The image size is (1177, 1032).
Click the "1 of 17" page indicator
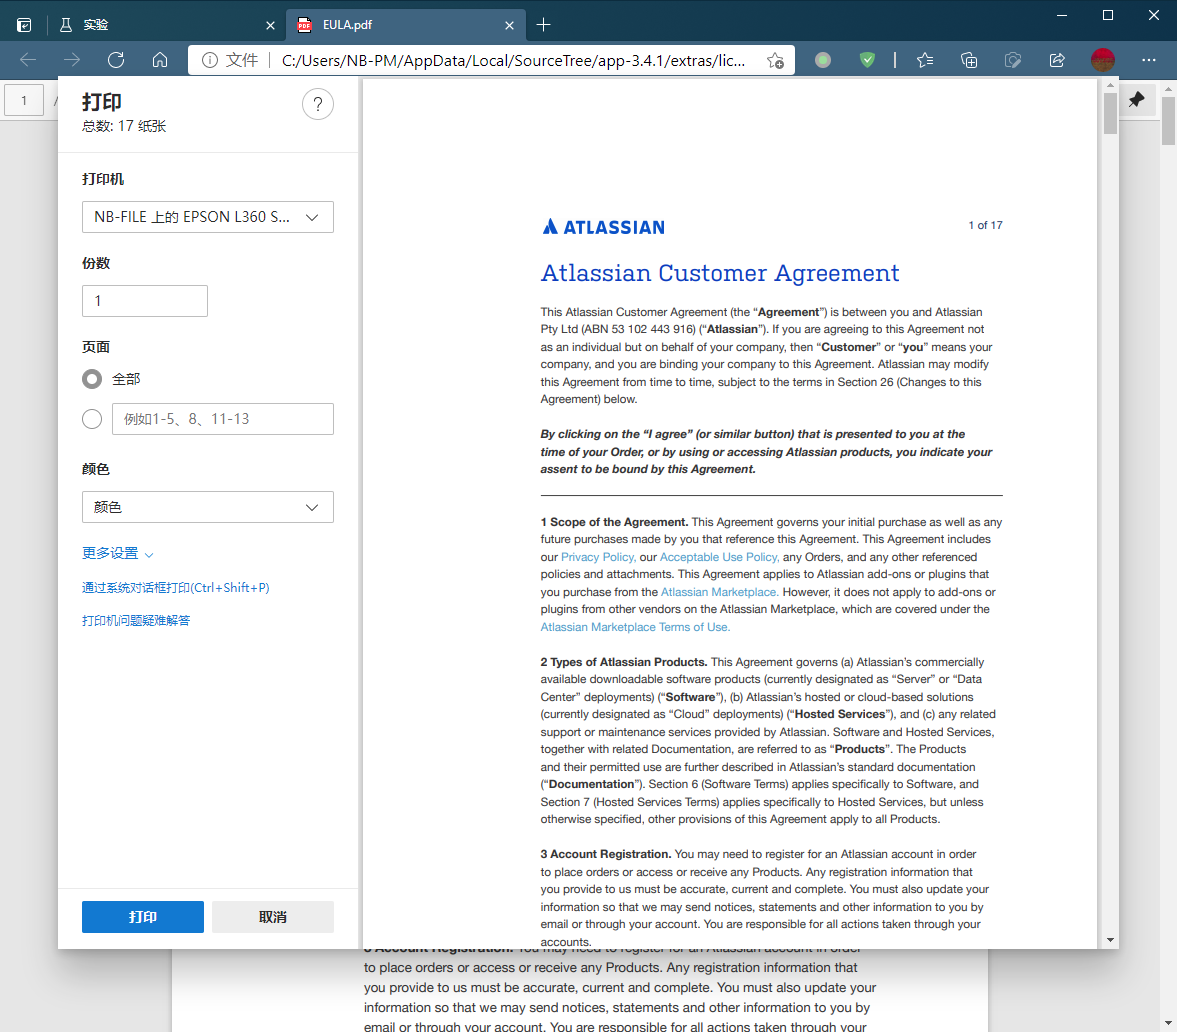point(985,225)
